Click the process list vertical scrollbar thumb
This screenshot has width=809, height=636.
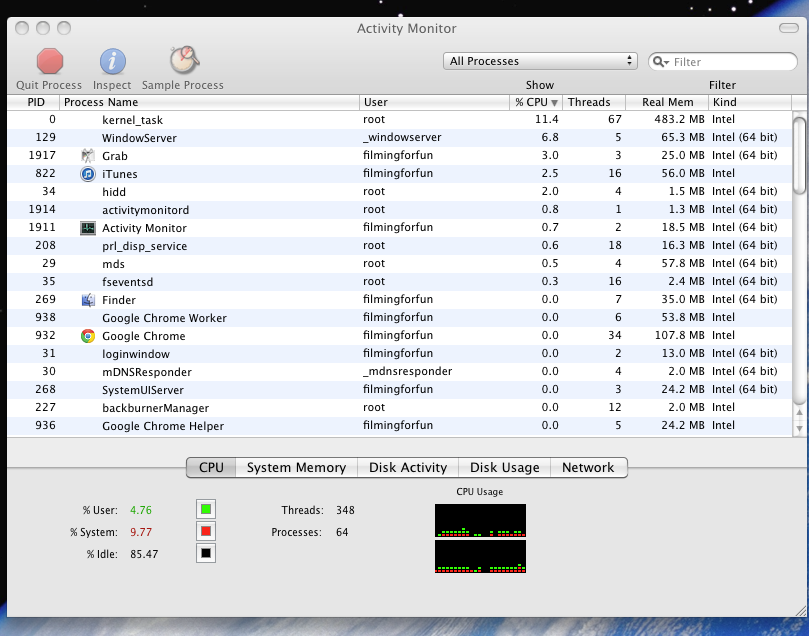point(799,155)
